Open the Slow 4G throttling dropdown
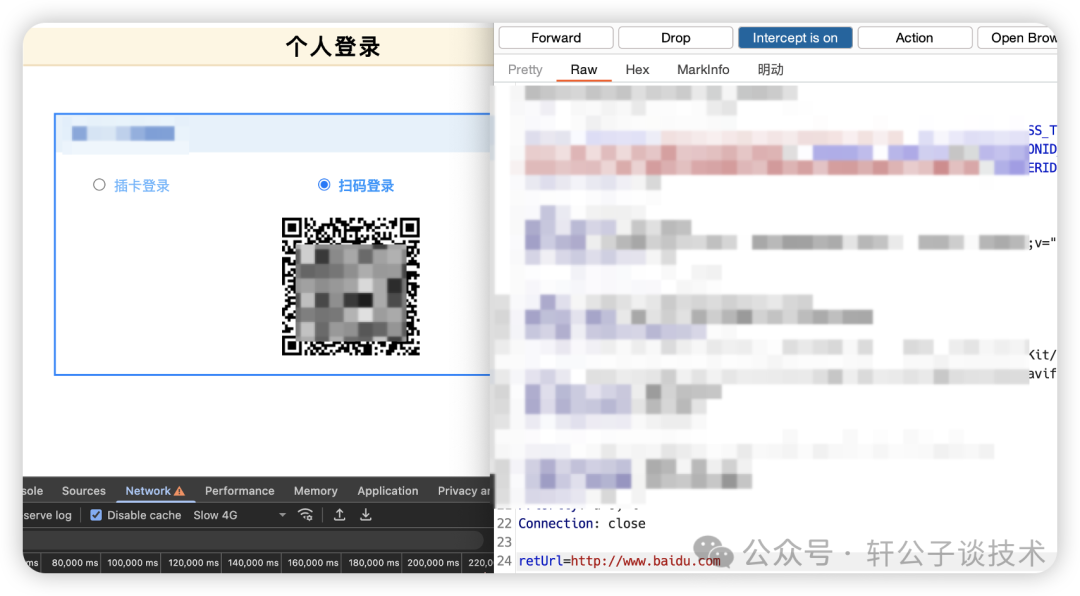Viewport: 1080px width, 596px height. 240,515
